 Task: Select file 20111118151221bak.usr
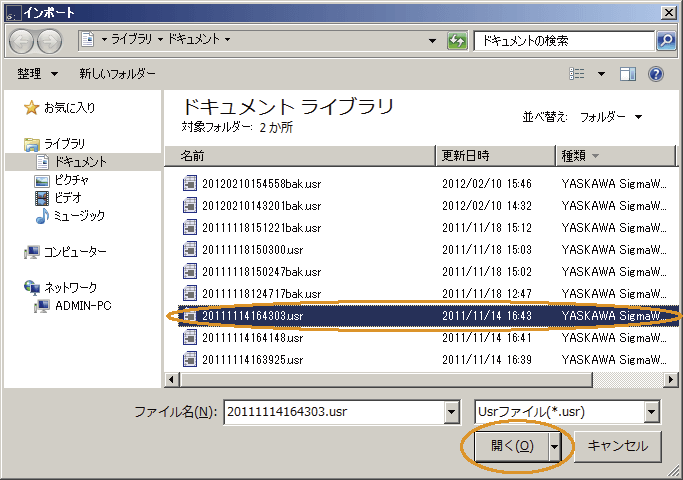click(x=261, y=228)
